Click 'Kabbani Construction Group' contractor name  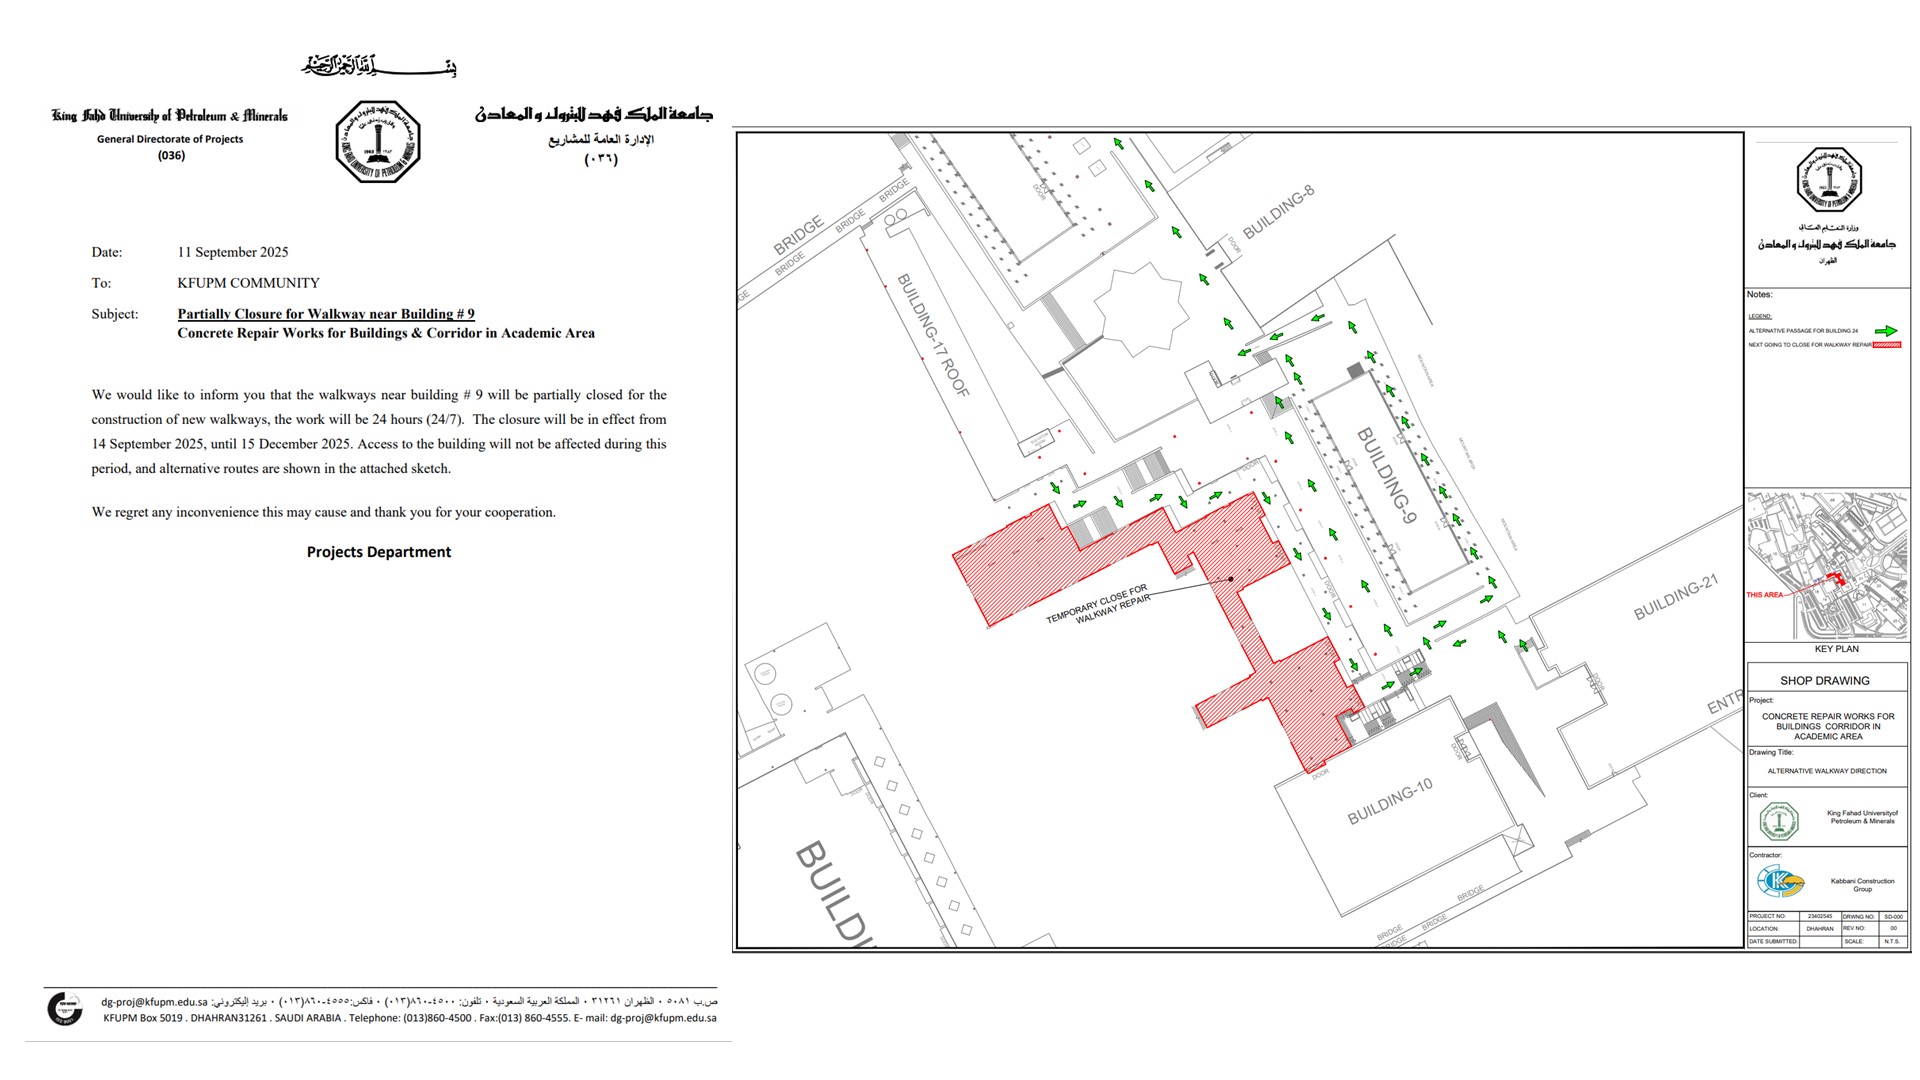1862,885
